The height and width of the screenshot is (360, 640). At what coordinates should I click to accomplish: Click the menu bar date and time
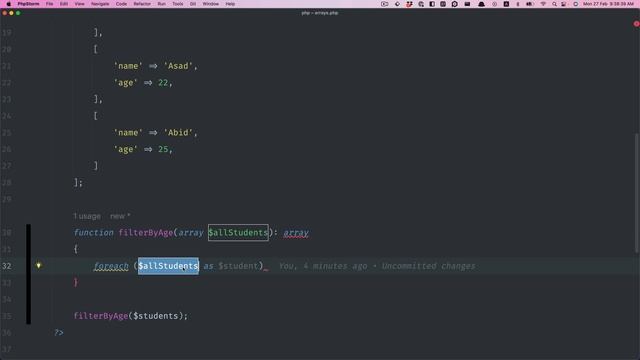pos(608,4)
